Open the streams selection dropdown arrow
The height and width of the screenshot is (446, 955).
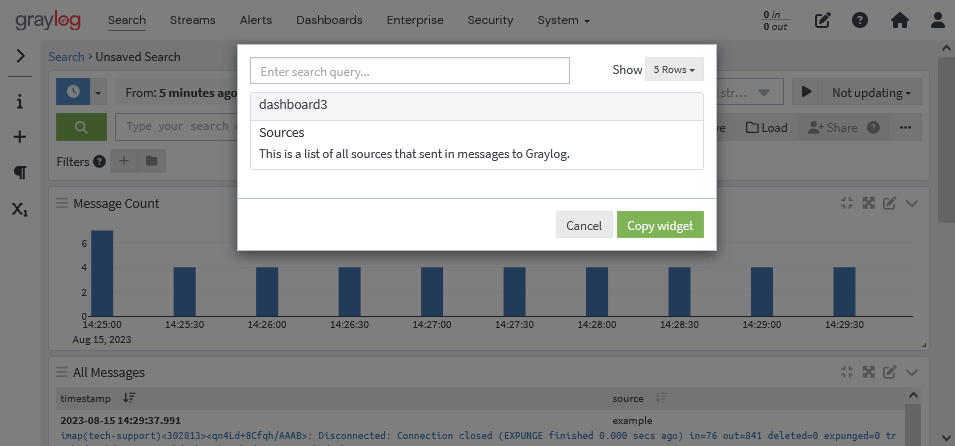click(764, 93)
